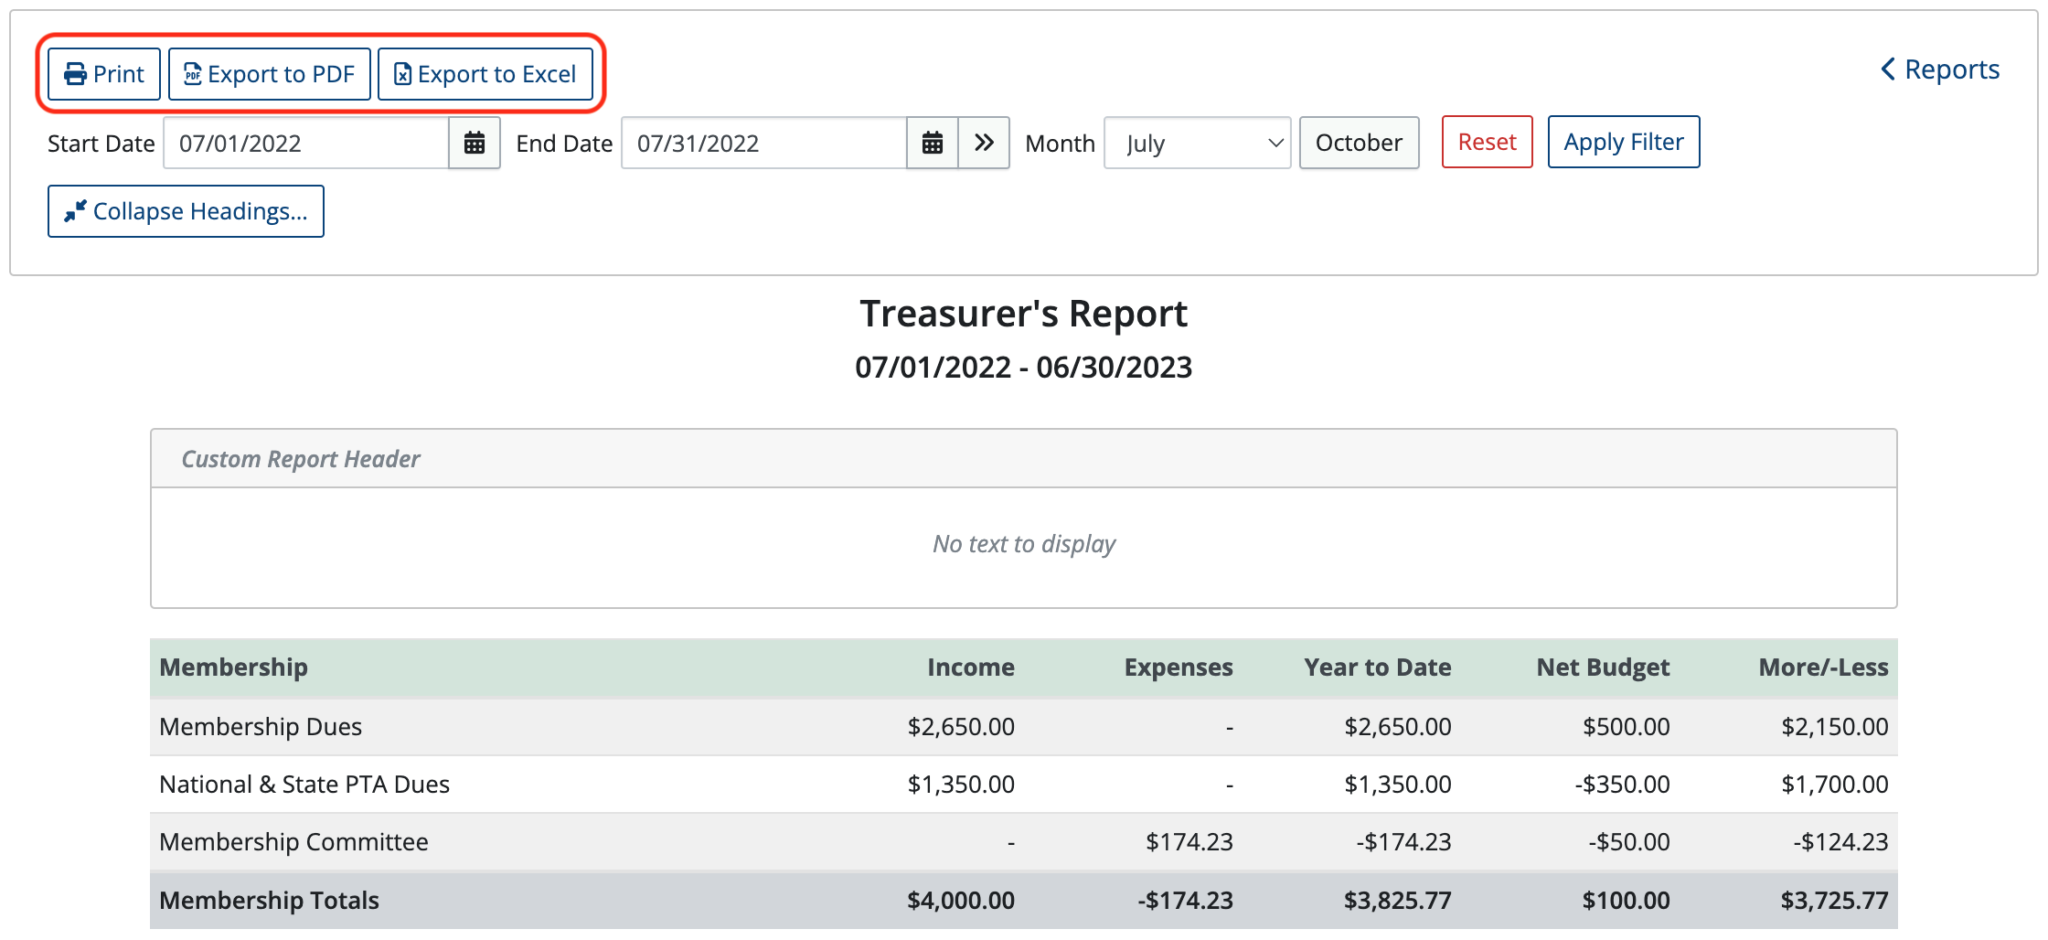This screenshot has width=2048, height=940.
Task: Navigate back via the Reports link
Action: point(1952,68)
